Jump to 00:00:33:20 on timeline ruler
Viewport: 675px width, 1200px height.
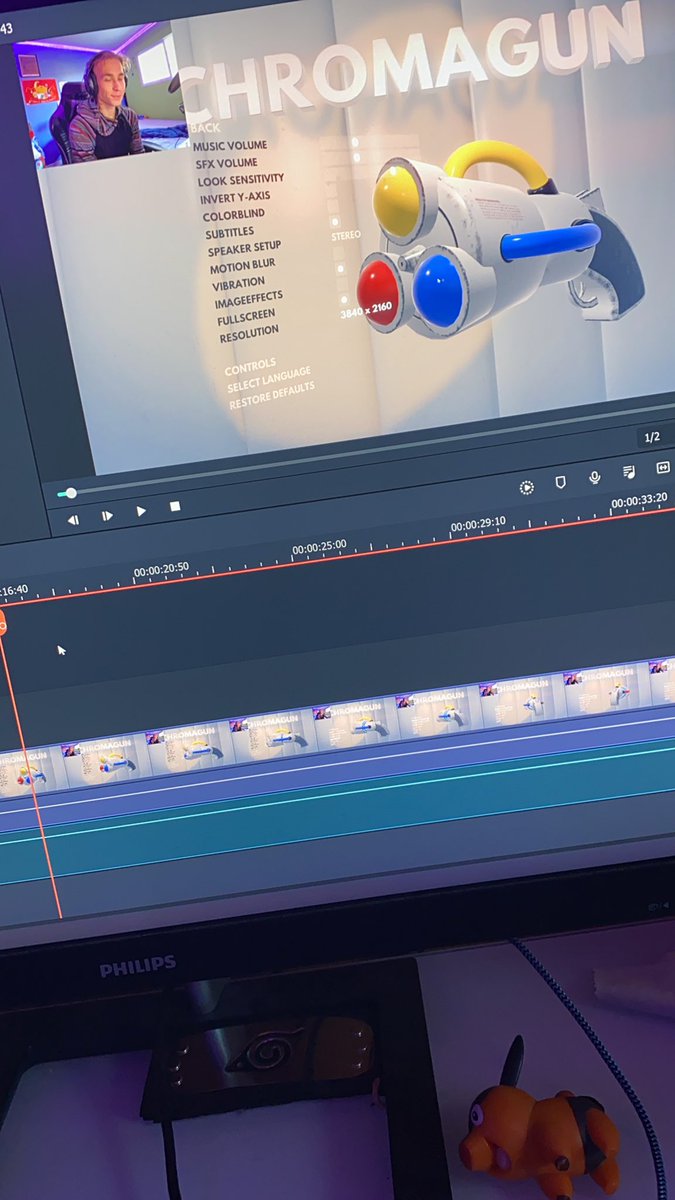[x=639, y=501]
